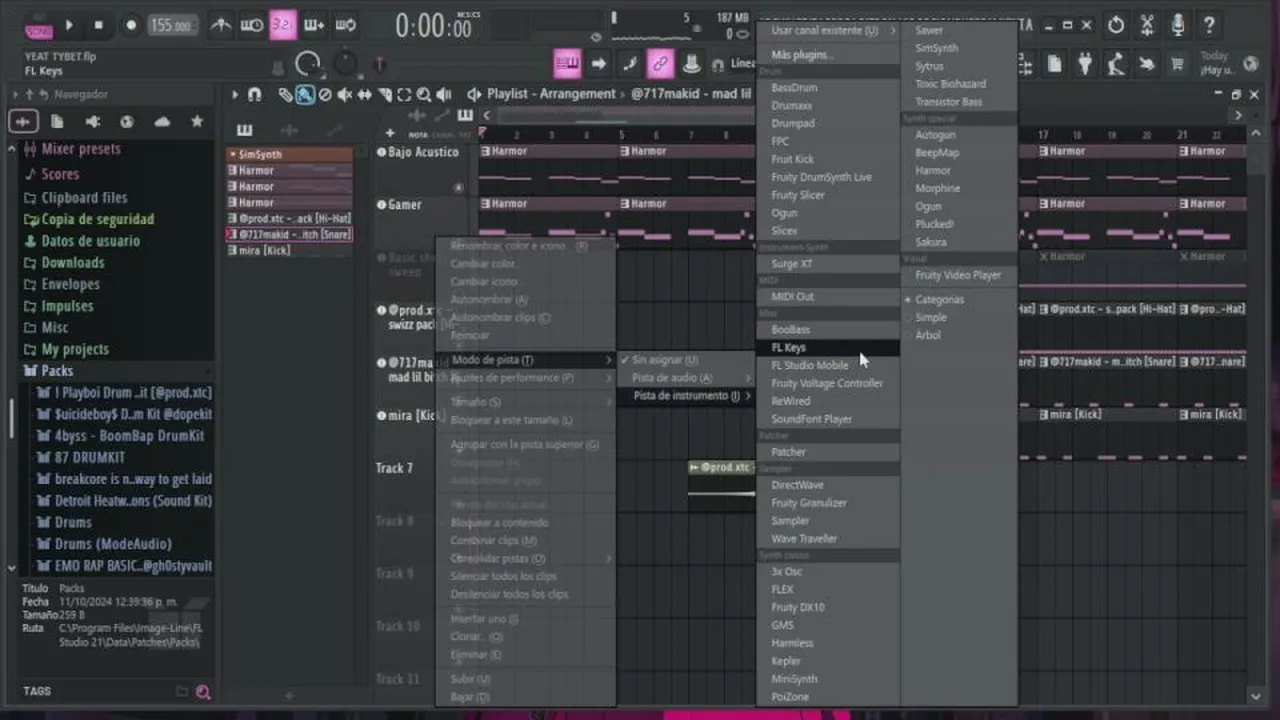Toggle typing keyboard to piano icon
Screen dimensions: 1280x720
(x=567, y=64)
